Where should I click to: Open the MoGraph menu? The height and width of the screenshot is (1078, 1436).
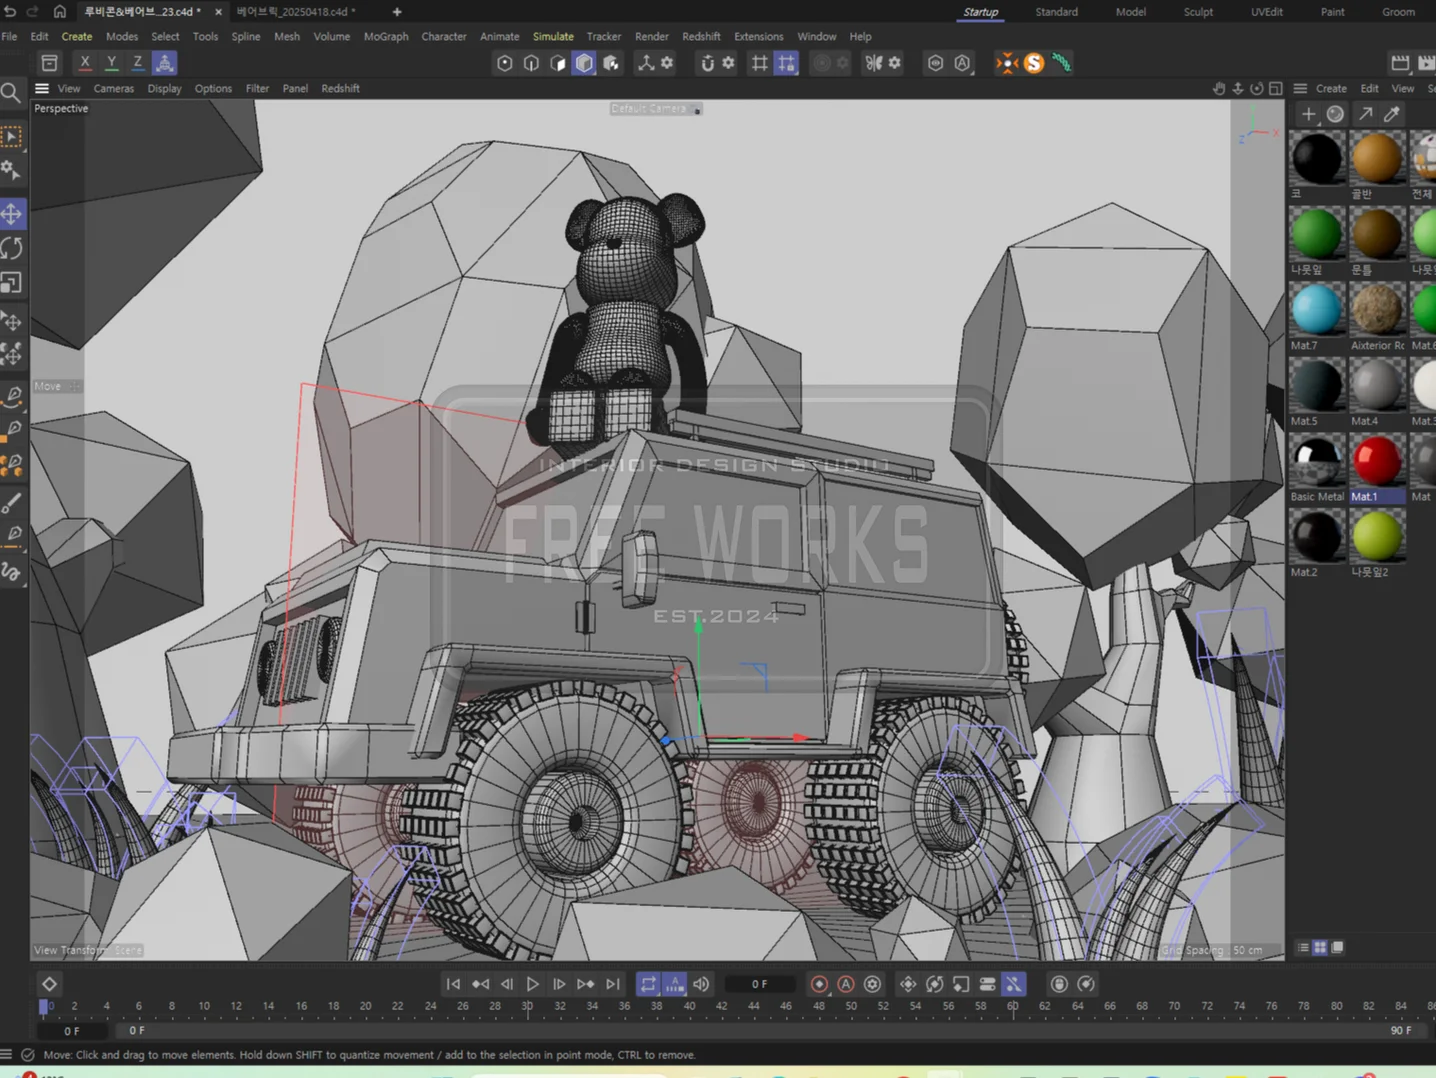pos(386,36)
